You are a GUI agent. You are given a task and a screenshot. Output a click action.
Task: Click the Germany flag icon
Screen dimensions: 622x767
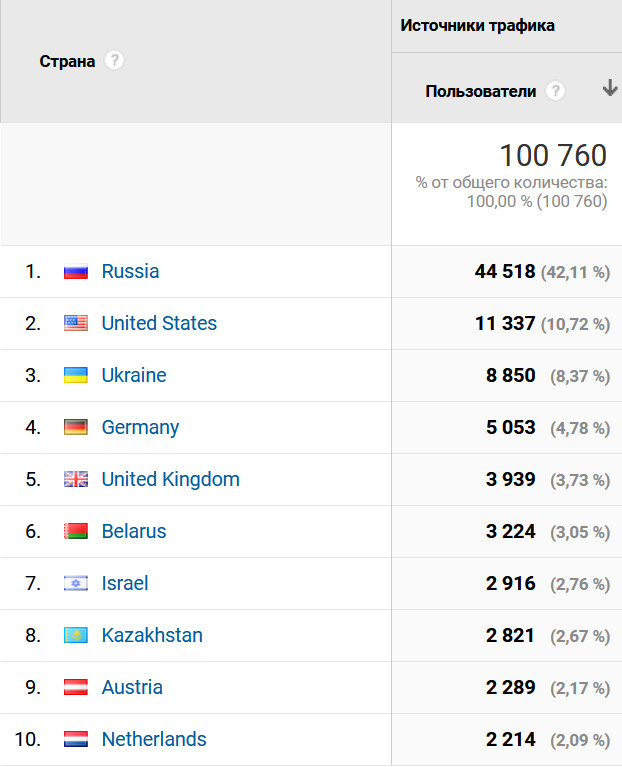tap(76, 427)
